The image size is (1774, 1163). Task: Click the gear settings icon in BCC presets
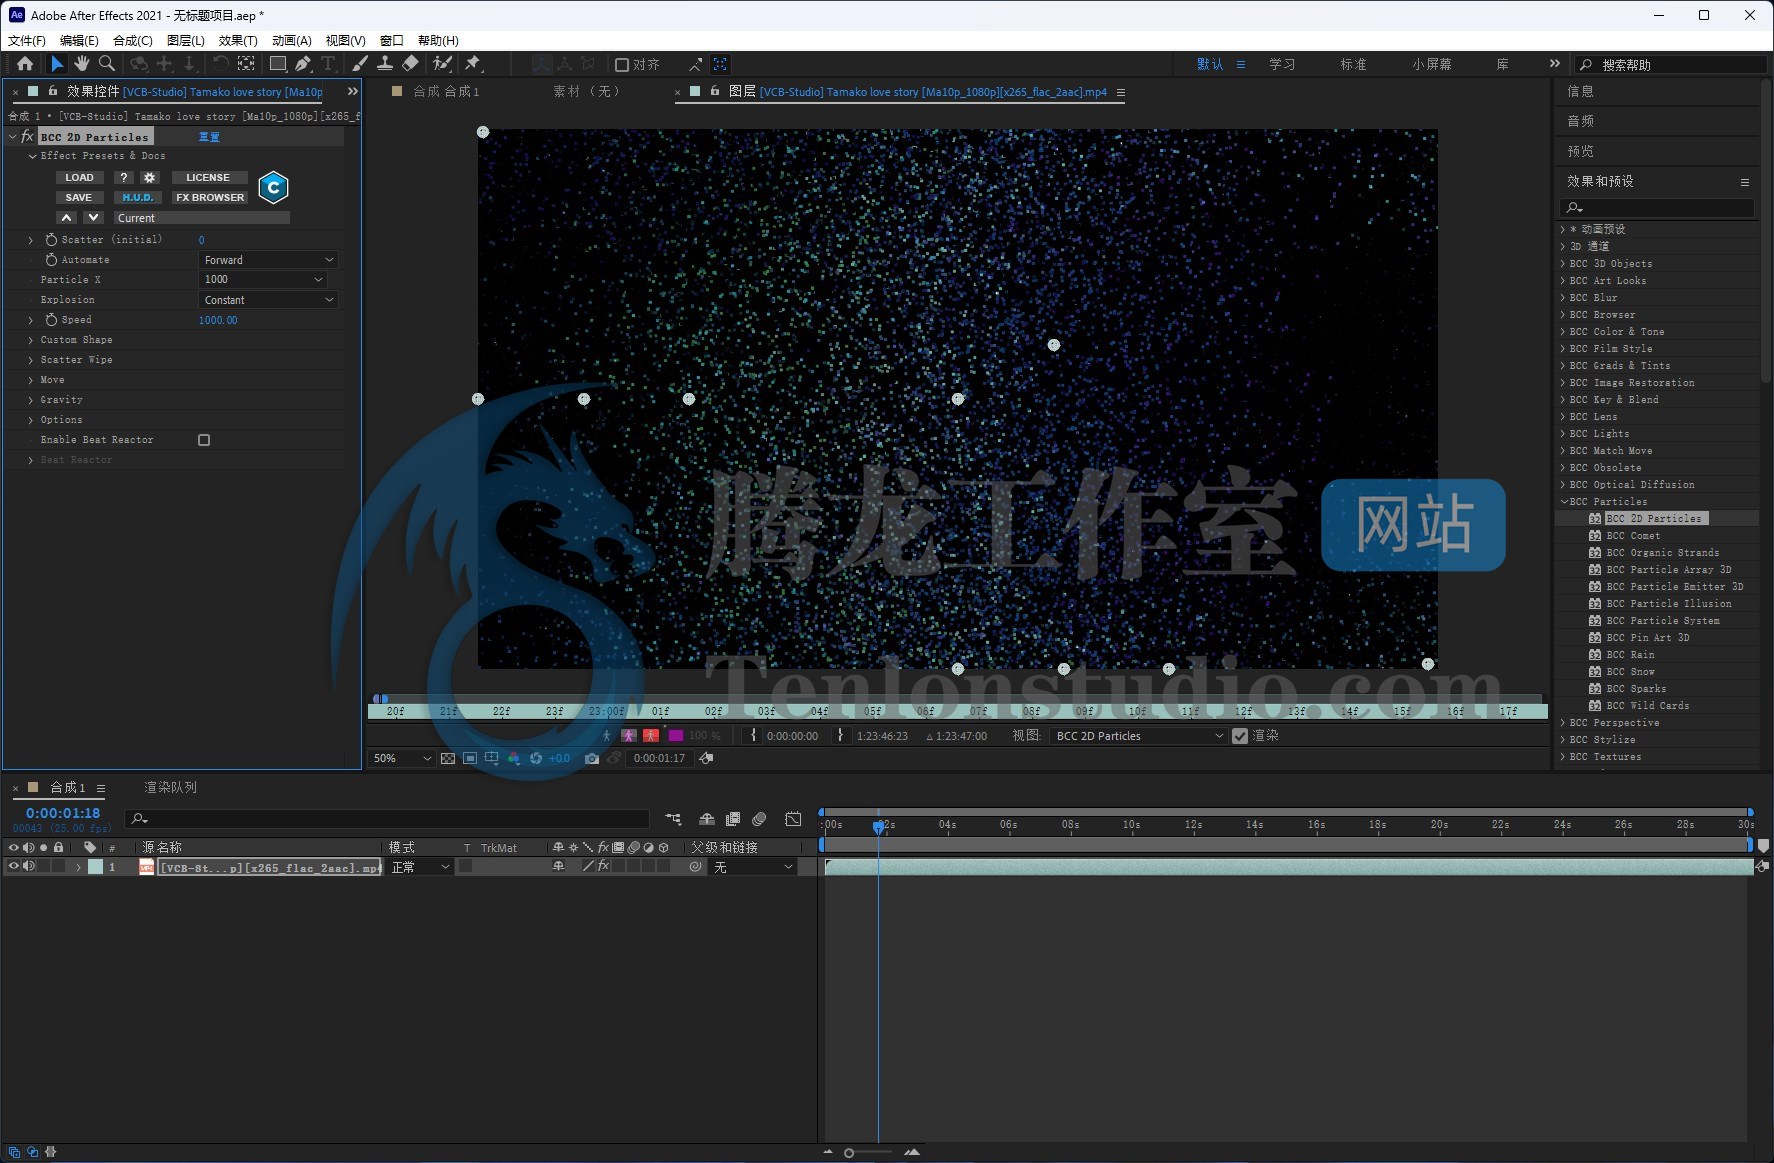coord(150,177)
